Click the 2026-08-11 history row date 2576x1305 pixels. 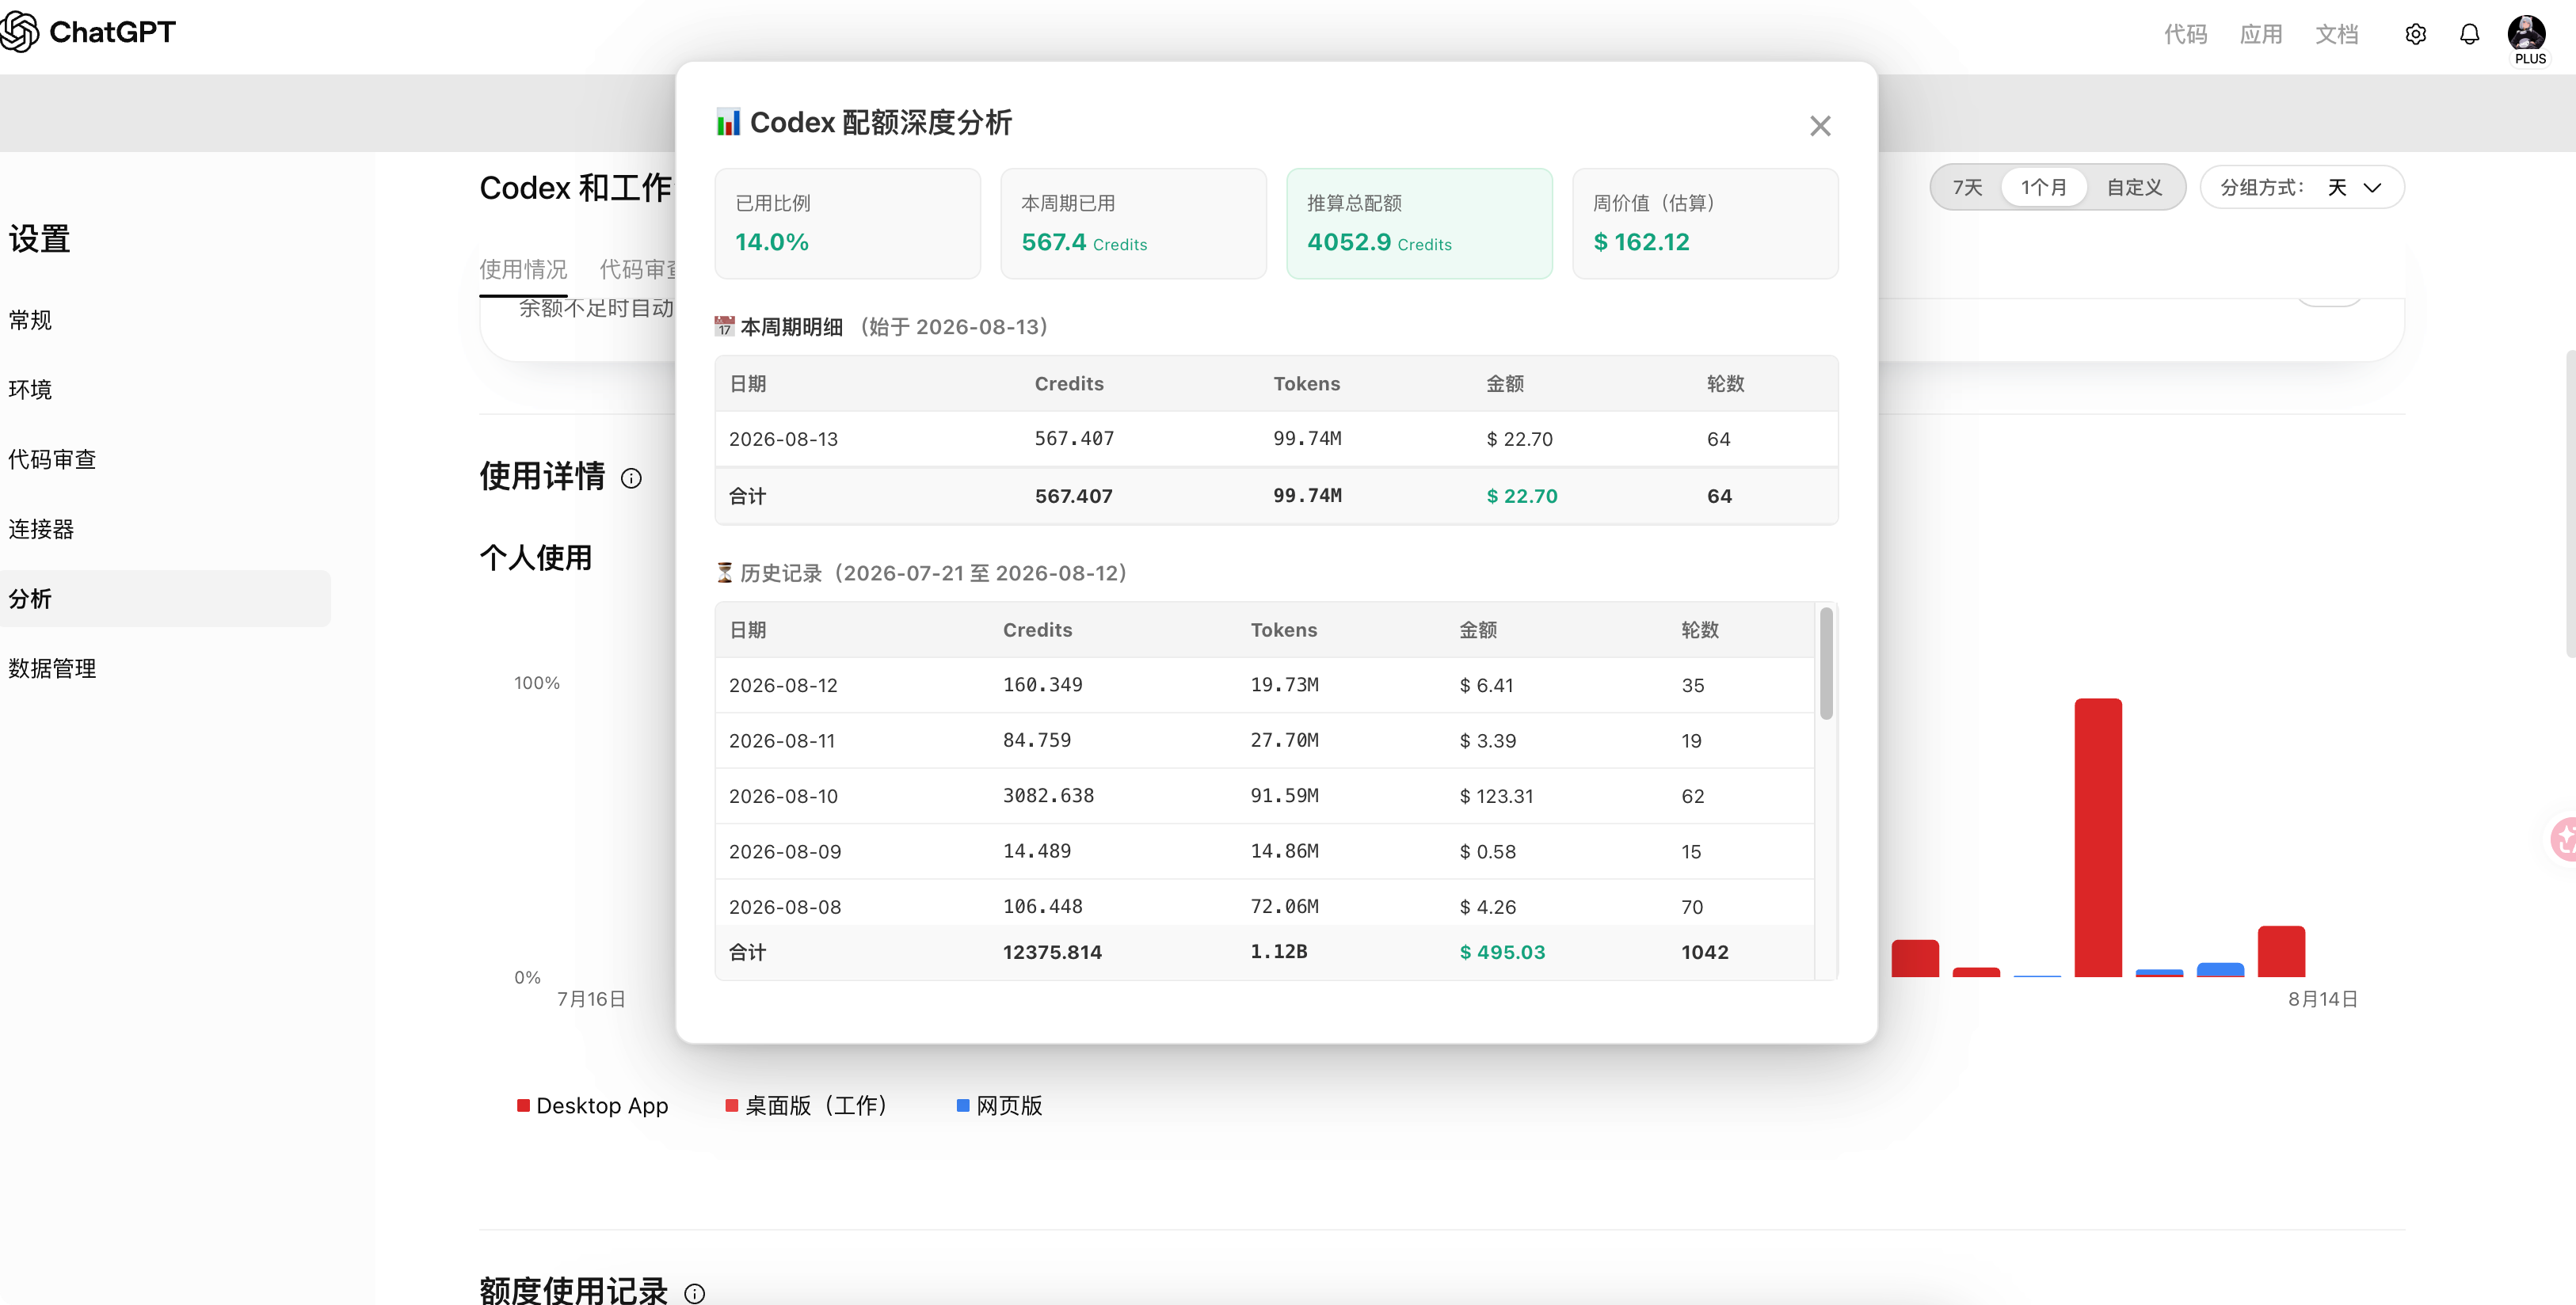pyautogui.click(x=782, y=741)
